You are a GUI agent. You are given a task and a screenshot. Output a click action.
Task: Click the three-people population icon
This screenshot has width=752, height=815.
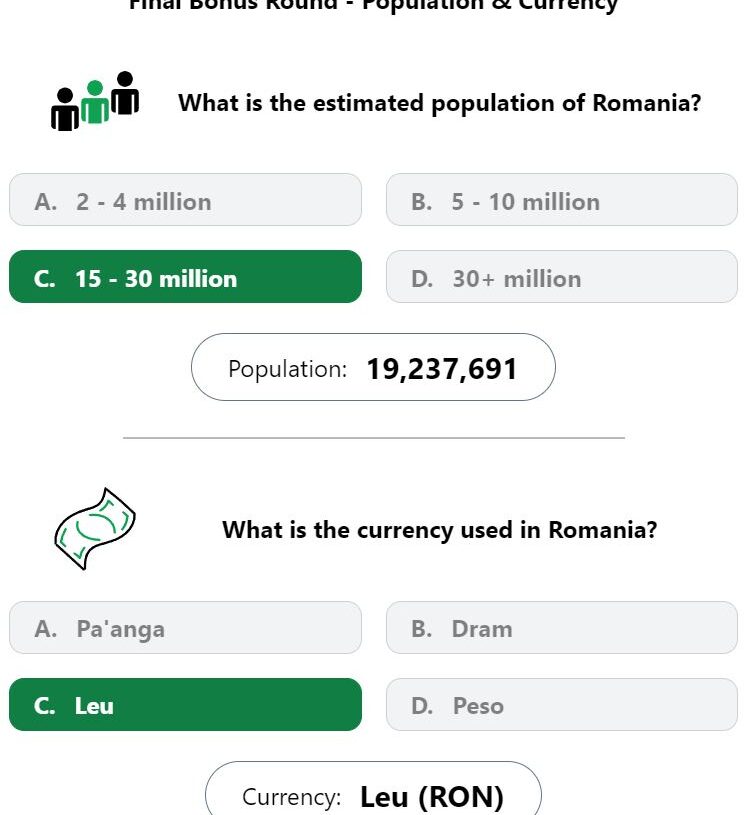[95, 101]
